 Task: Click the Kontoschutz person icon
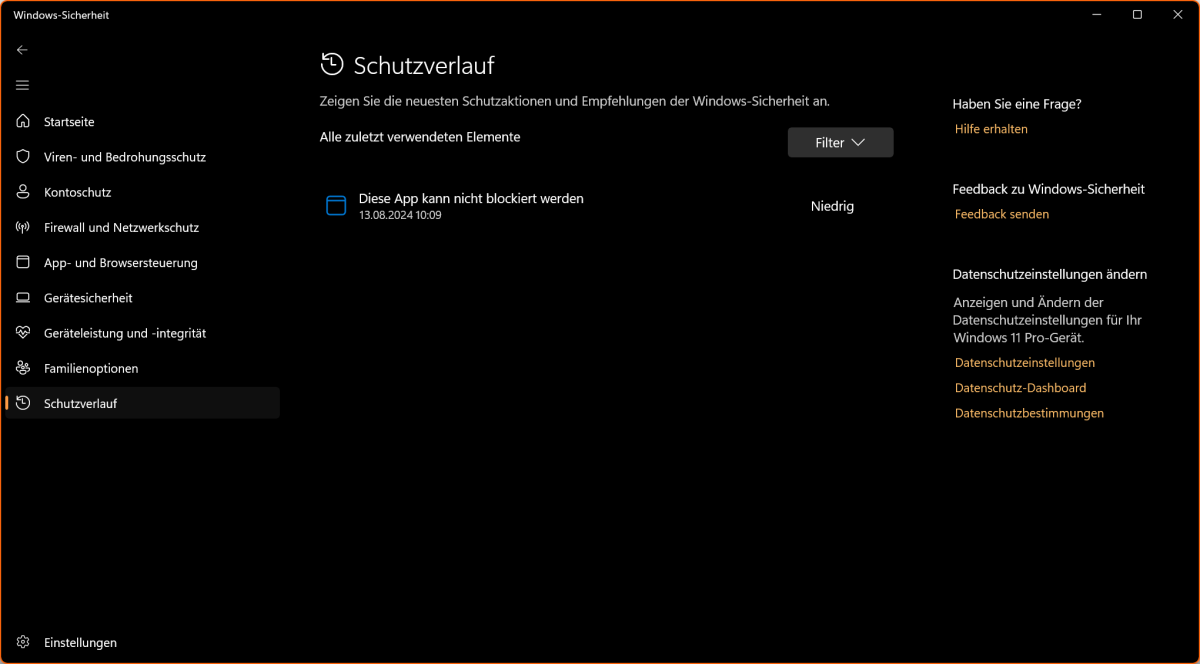(23, 192)
